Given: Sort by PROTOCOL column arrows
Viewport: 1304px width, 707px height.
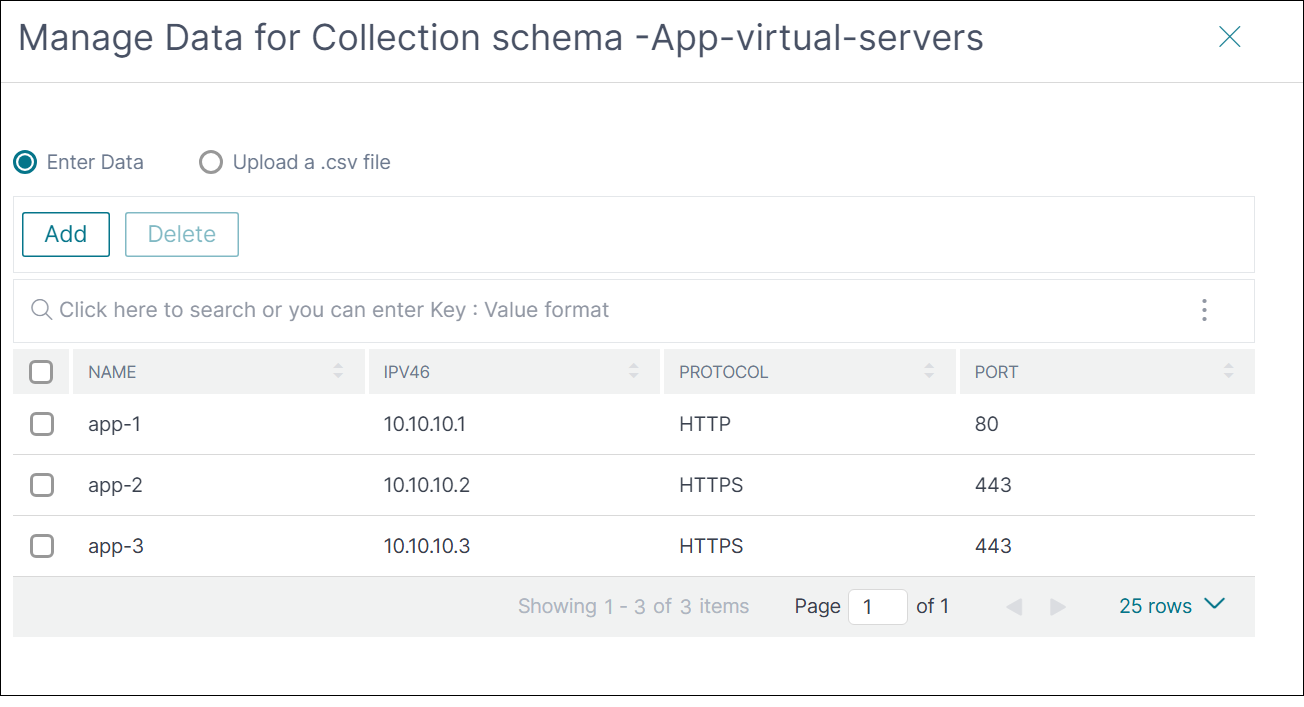Looking at the screenshot, I should tap(929, 372).
